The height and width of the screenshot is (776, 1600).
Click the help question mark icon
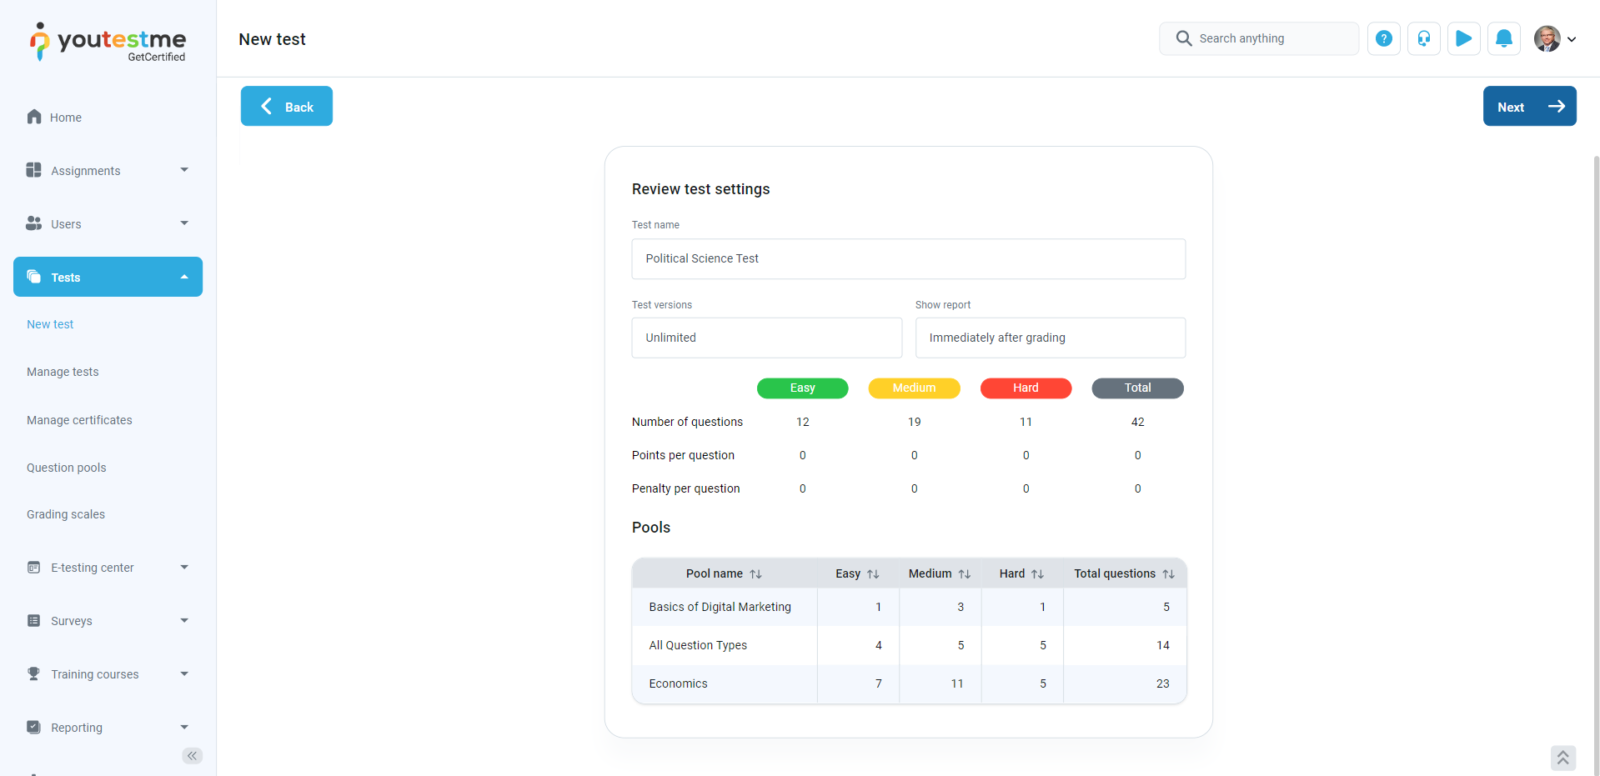[x=1383, y=39]
